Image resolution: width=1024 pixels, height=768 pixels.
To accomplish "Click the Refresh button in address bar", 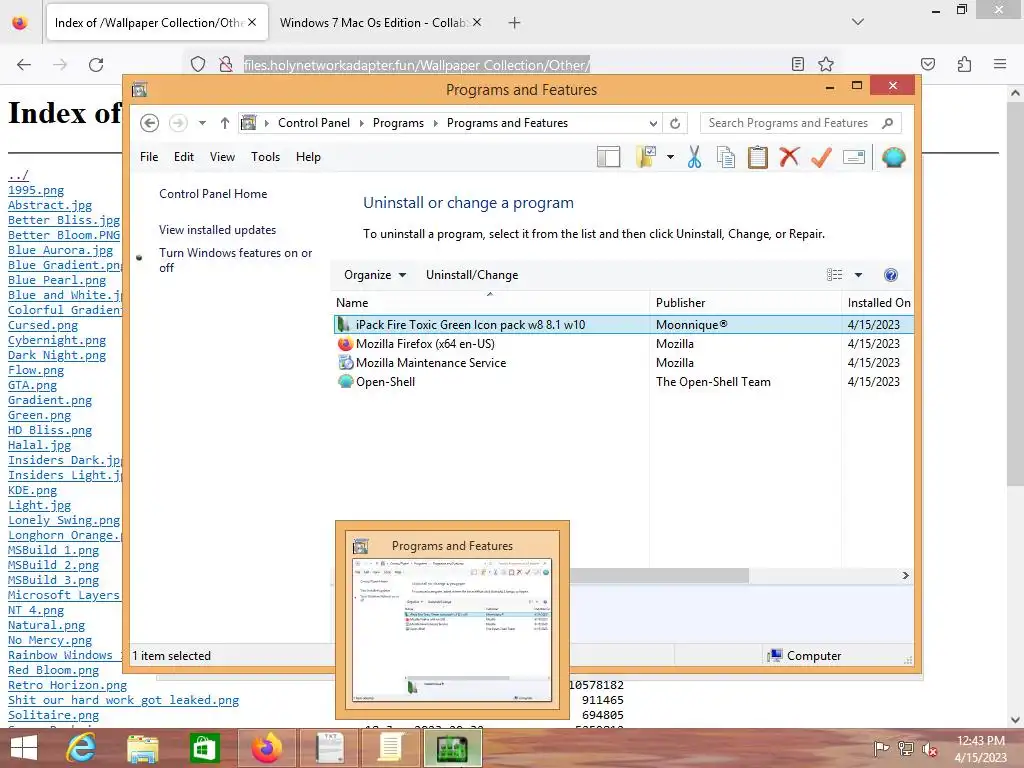I will click(x=675, y=123).
